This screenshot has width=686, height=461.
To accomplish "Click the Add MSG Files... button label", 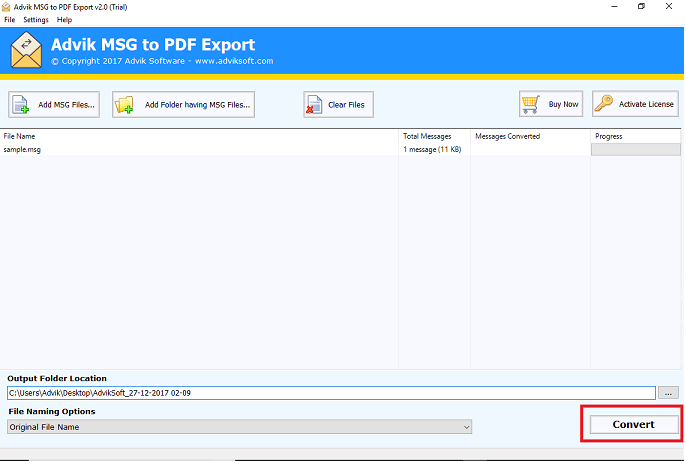I will click(66, 105).
